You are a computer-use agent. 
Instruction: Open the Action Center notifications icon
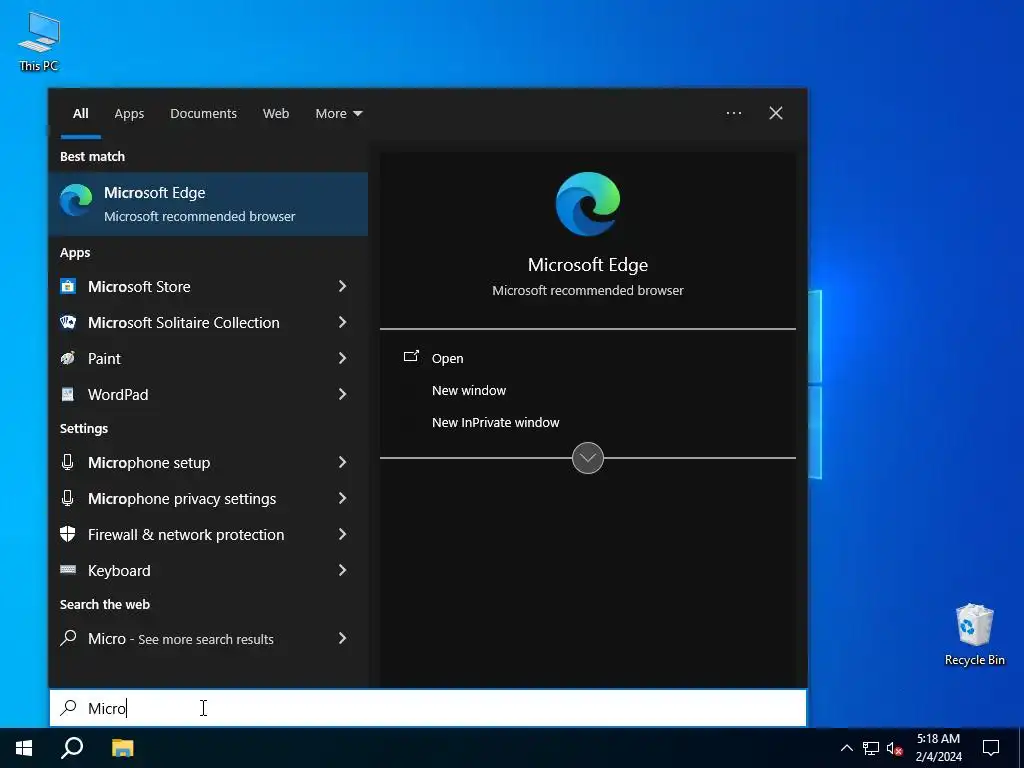(991, 748)
